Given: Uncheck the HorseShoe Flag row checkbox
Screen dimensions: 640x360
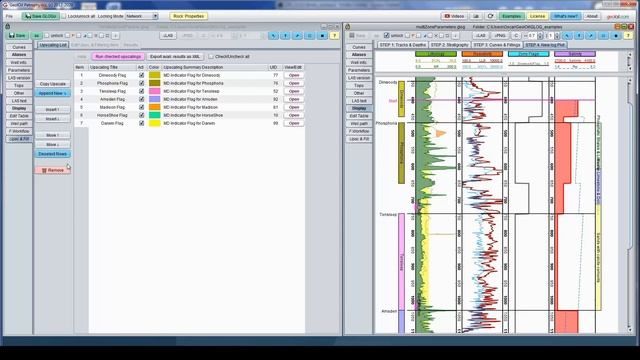Looking at the screenshot, I should [x=141, y=115].
